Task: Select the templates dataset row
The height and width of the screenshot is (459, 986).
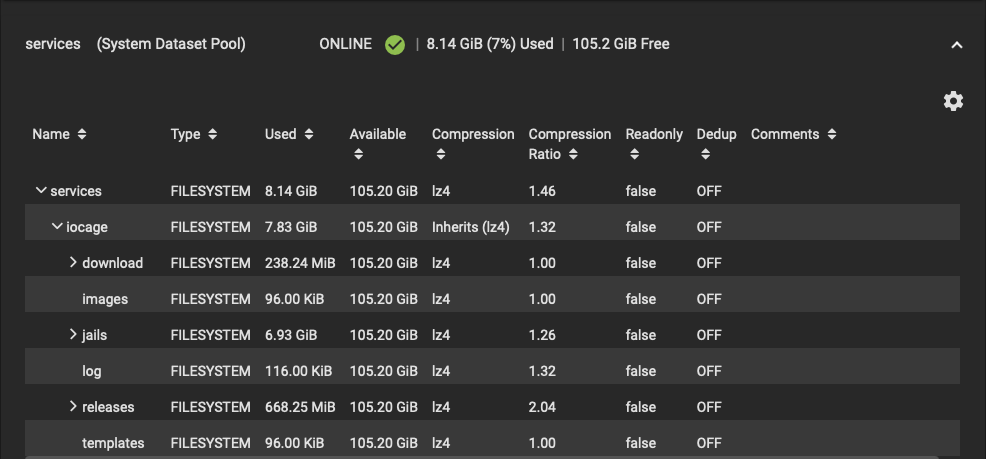Action: [113, 443]
